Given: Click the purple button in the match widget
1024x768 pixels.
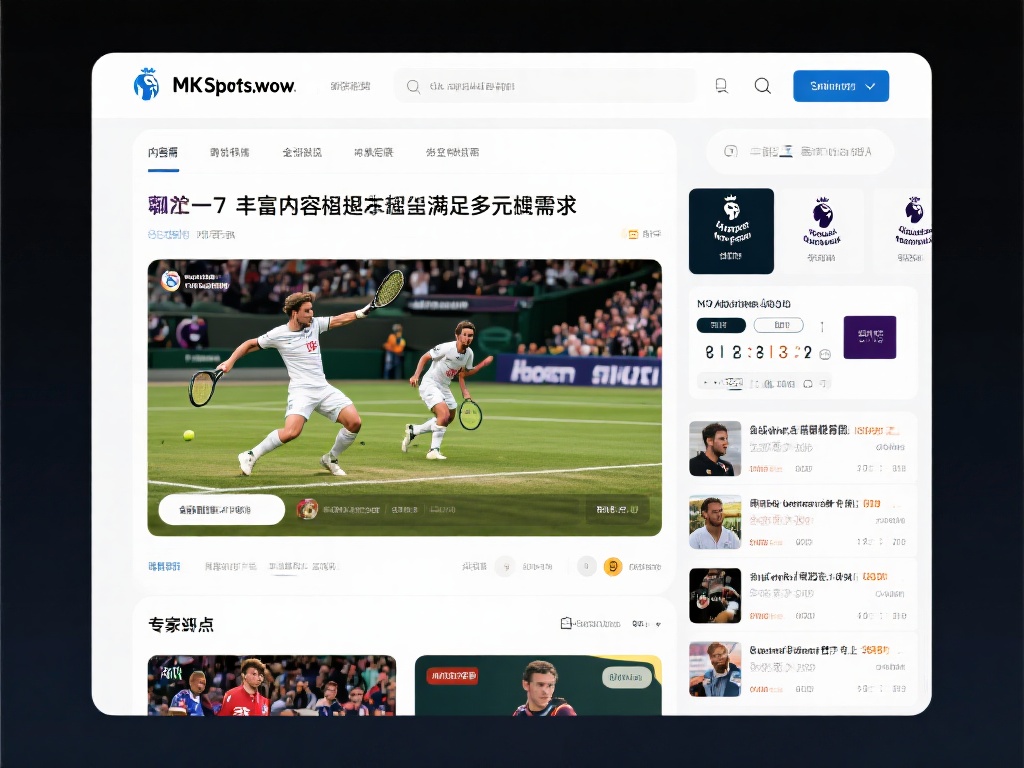Looking at the screenshot, I should click(869, 337).
